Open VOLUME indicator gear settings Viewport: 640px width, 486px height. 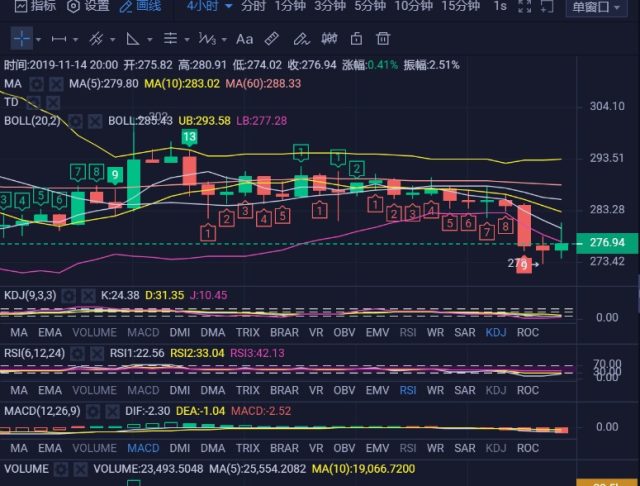61,469
